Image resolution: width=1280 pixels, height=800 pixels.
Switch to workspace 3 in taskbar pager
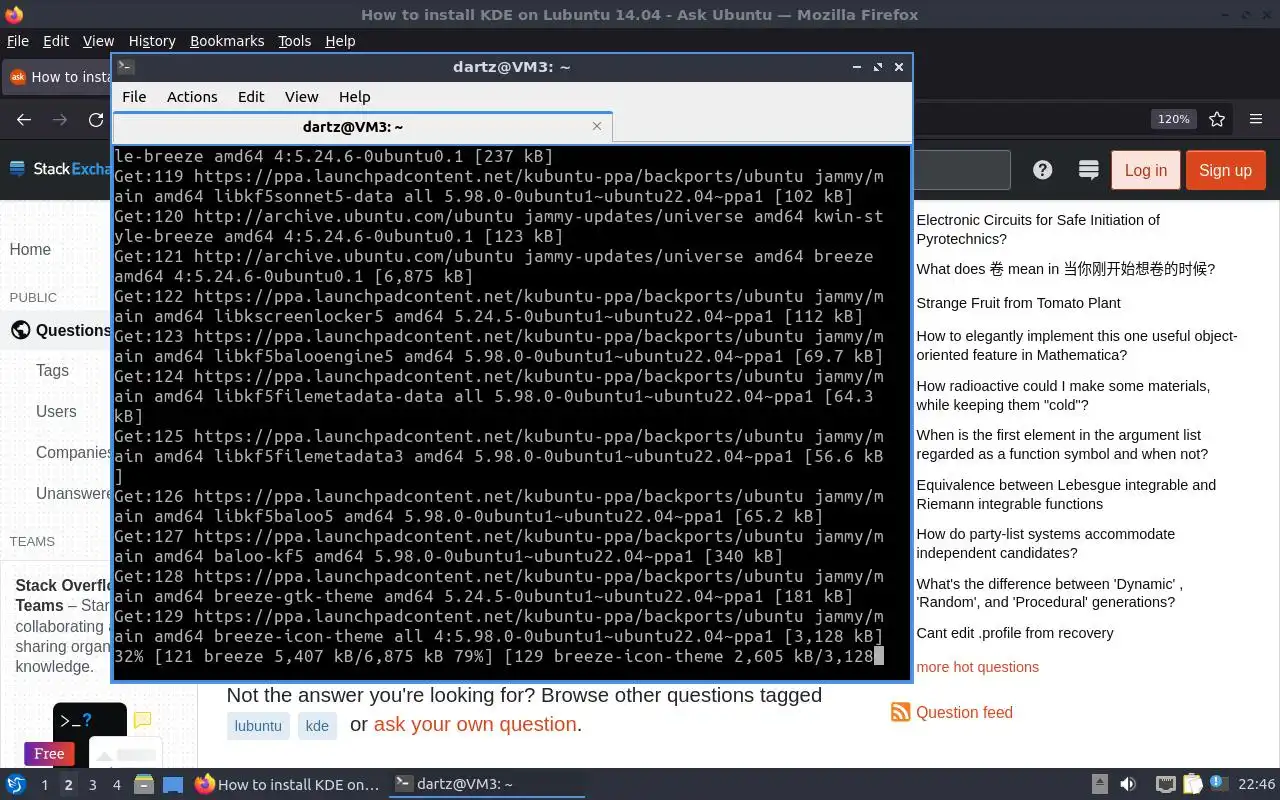click(92, 785)
